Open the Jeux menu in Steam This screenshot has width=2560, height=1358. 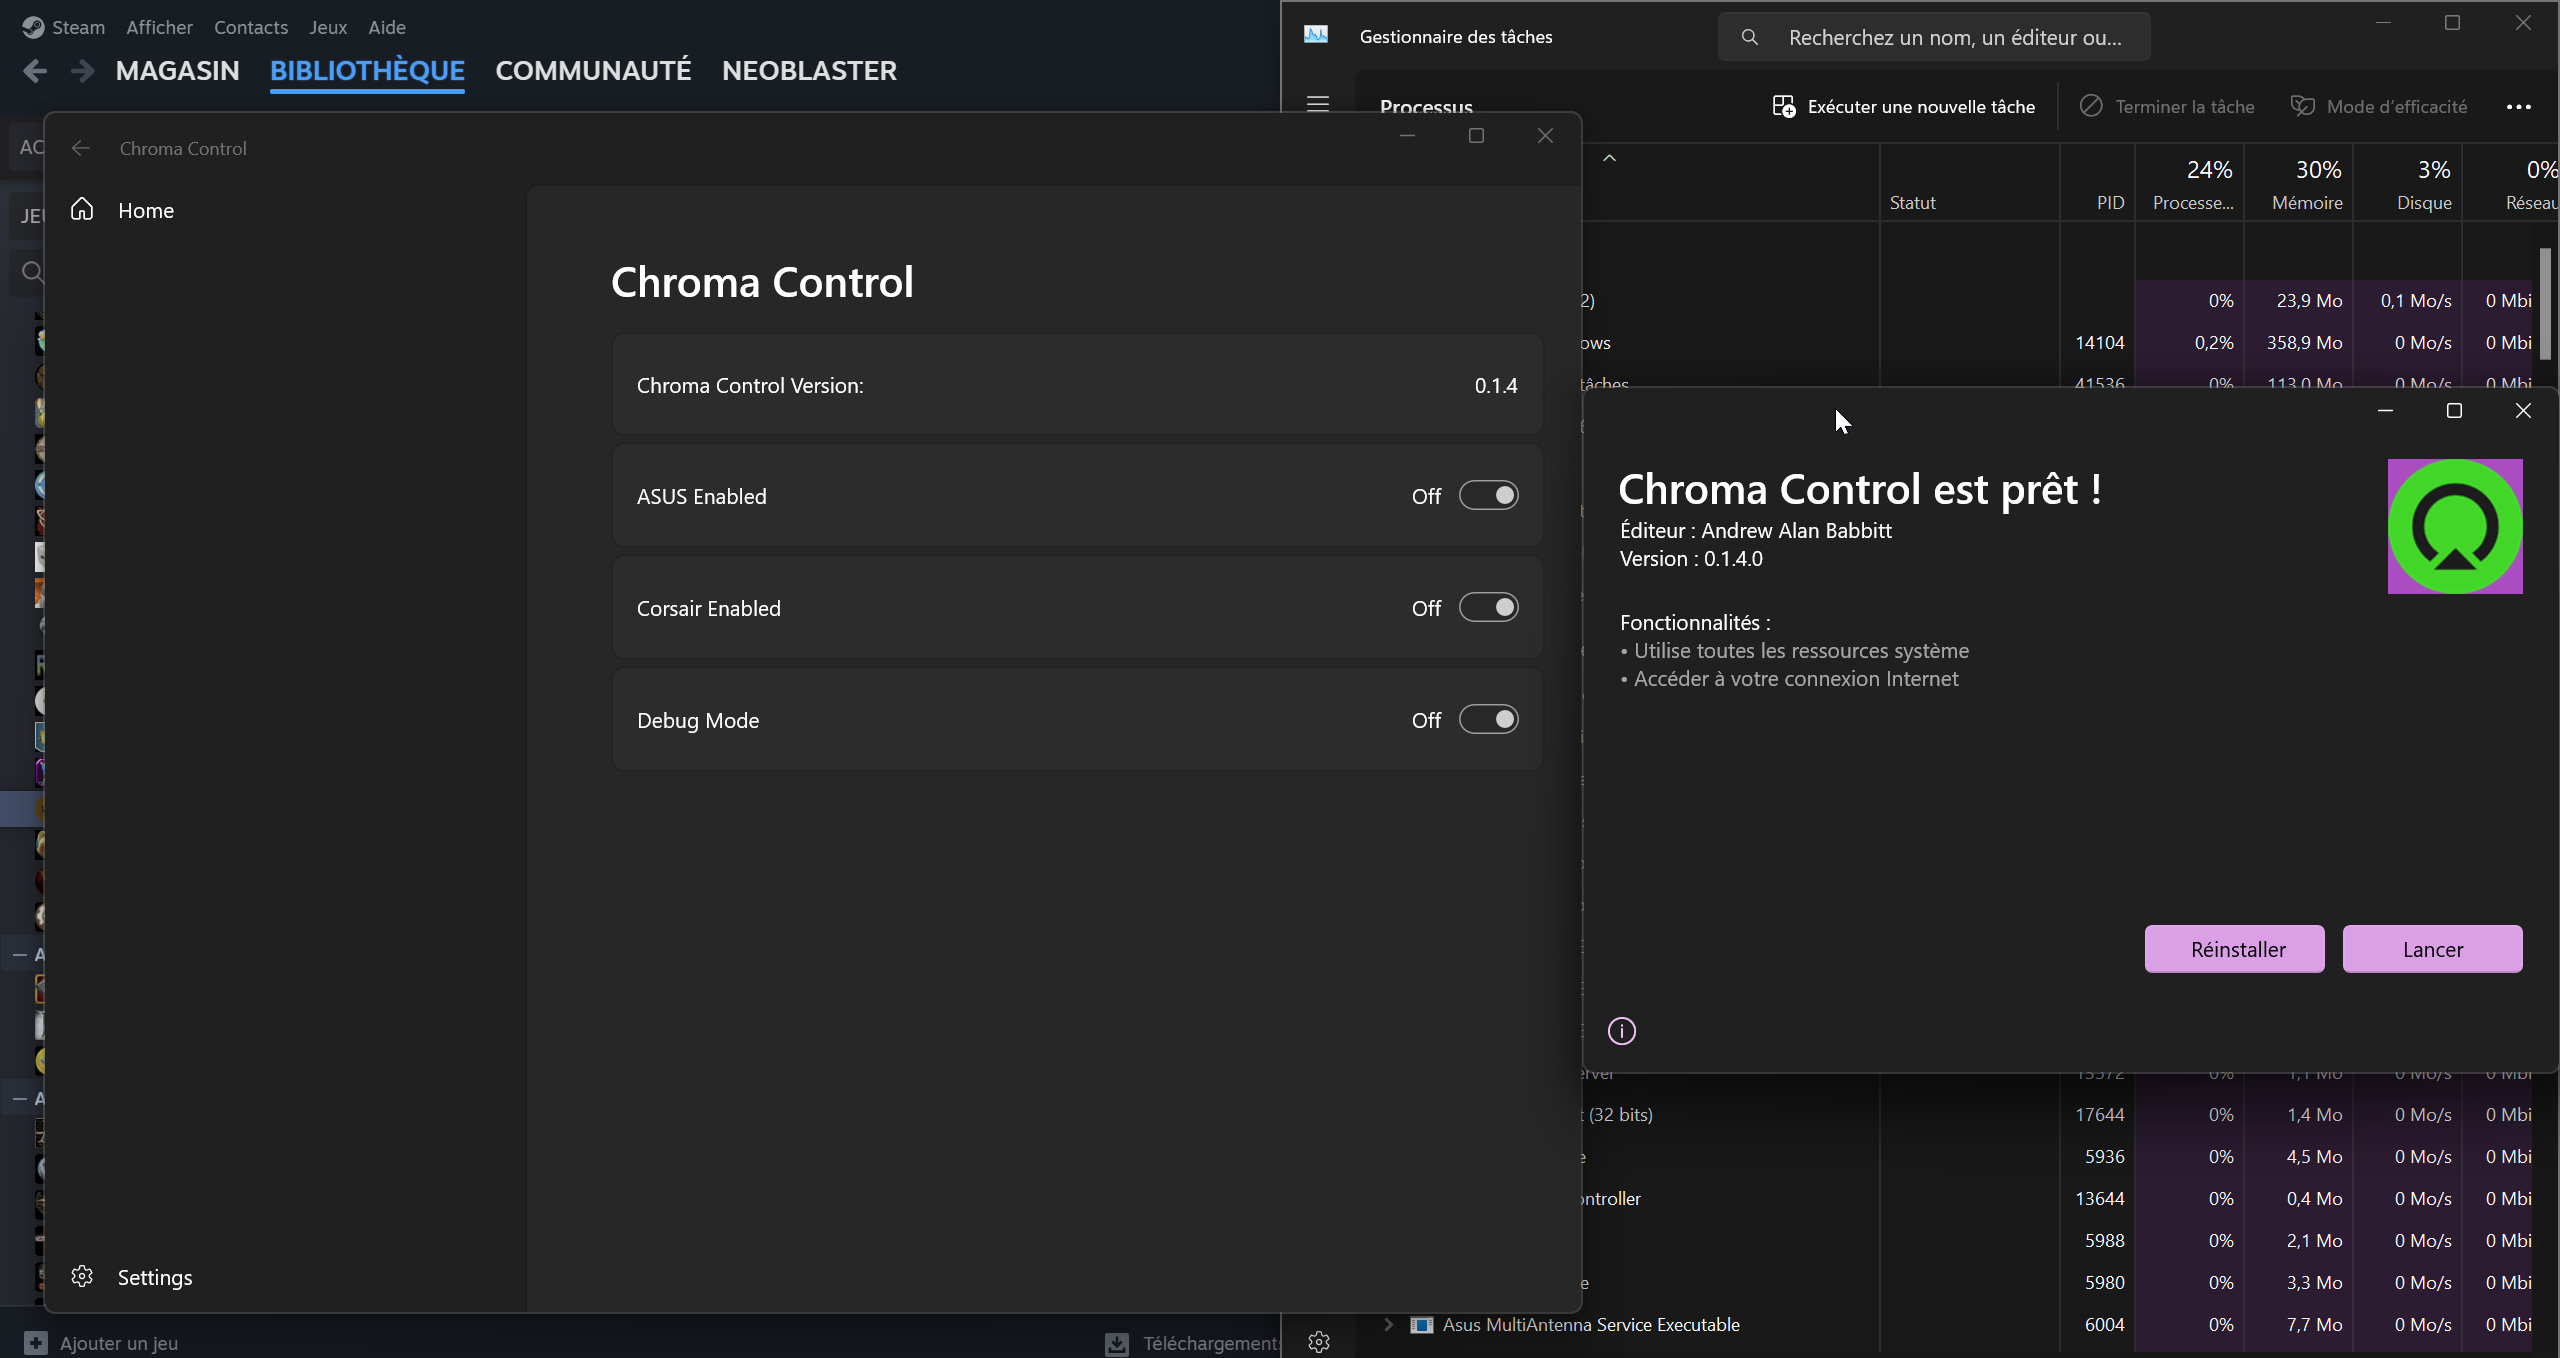point(327,27)
